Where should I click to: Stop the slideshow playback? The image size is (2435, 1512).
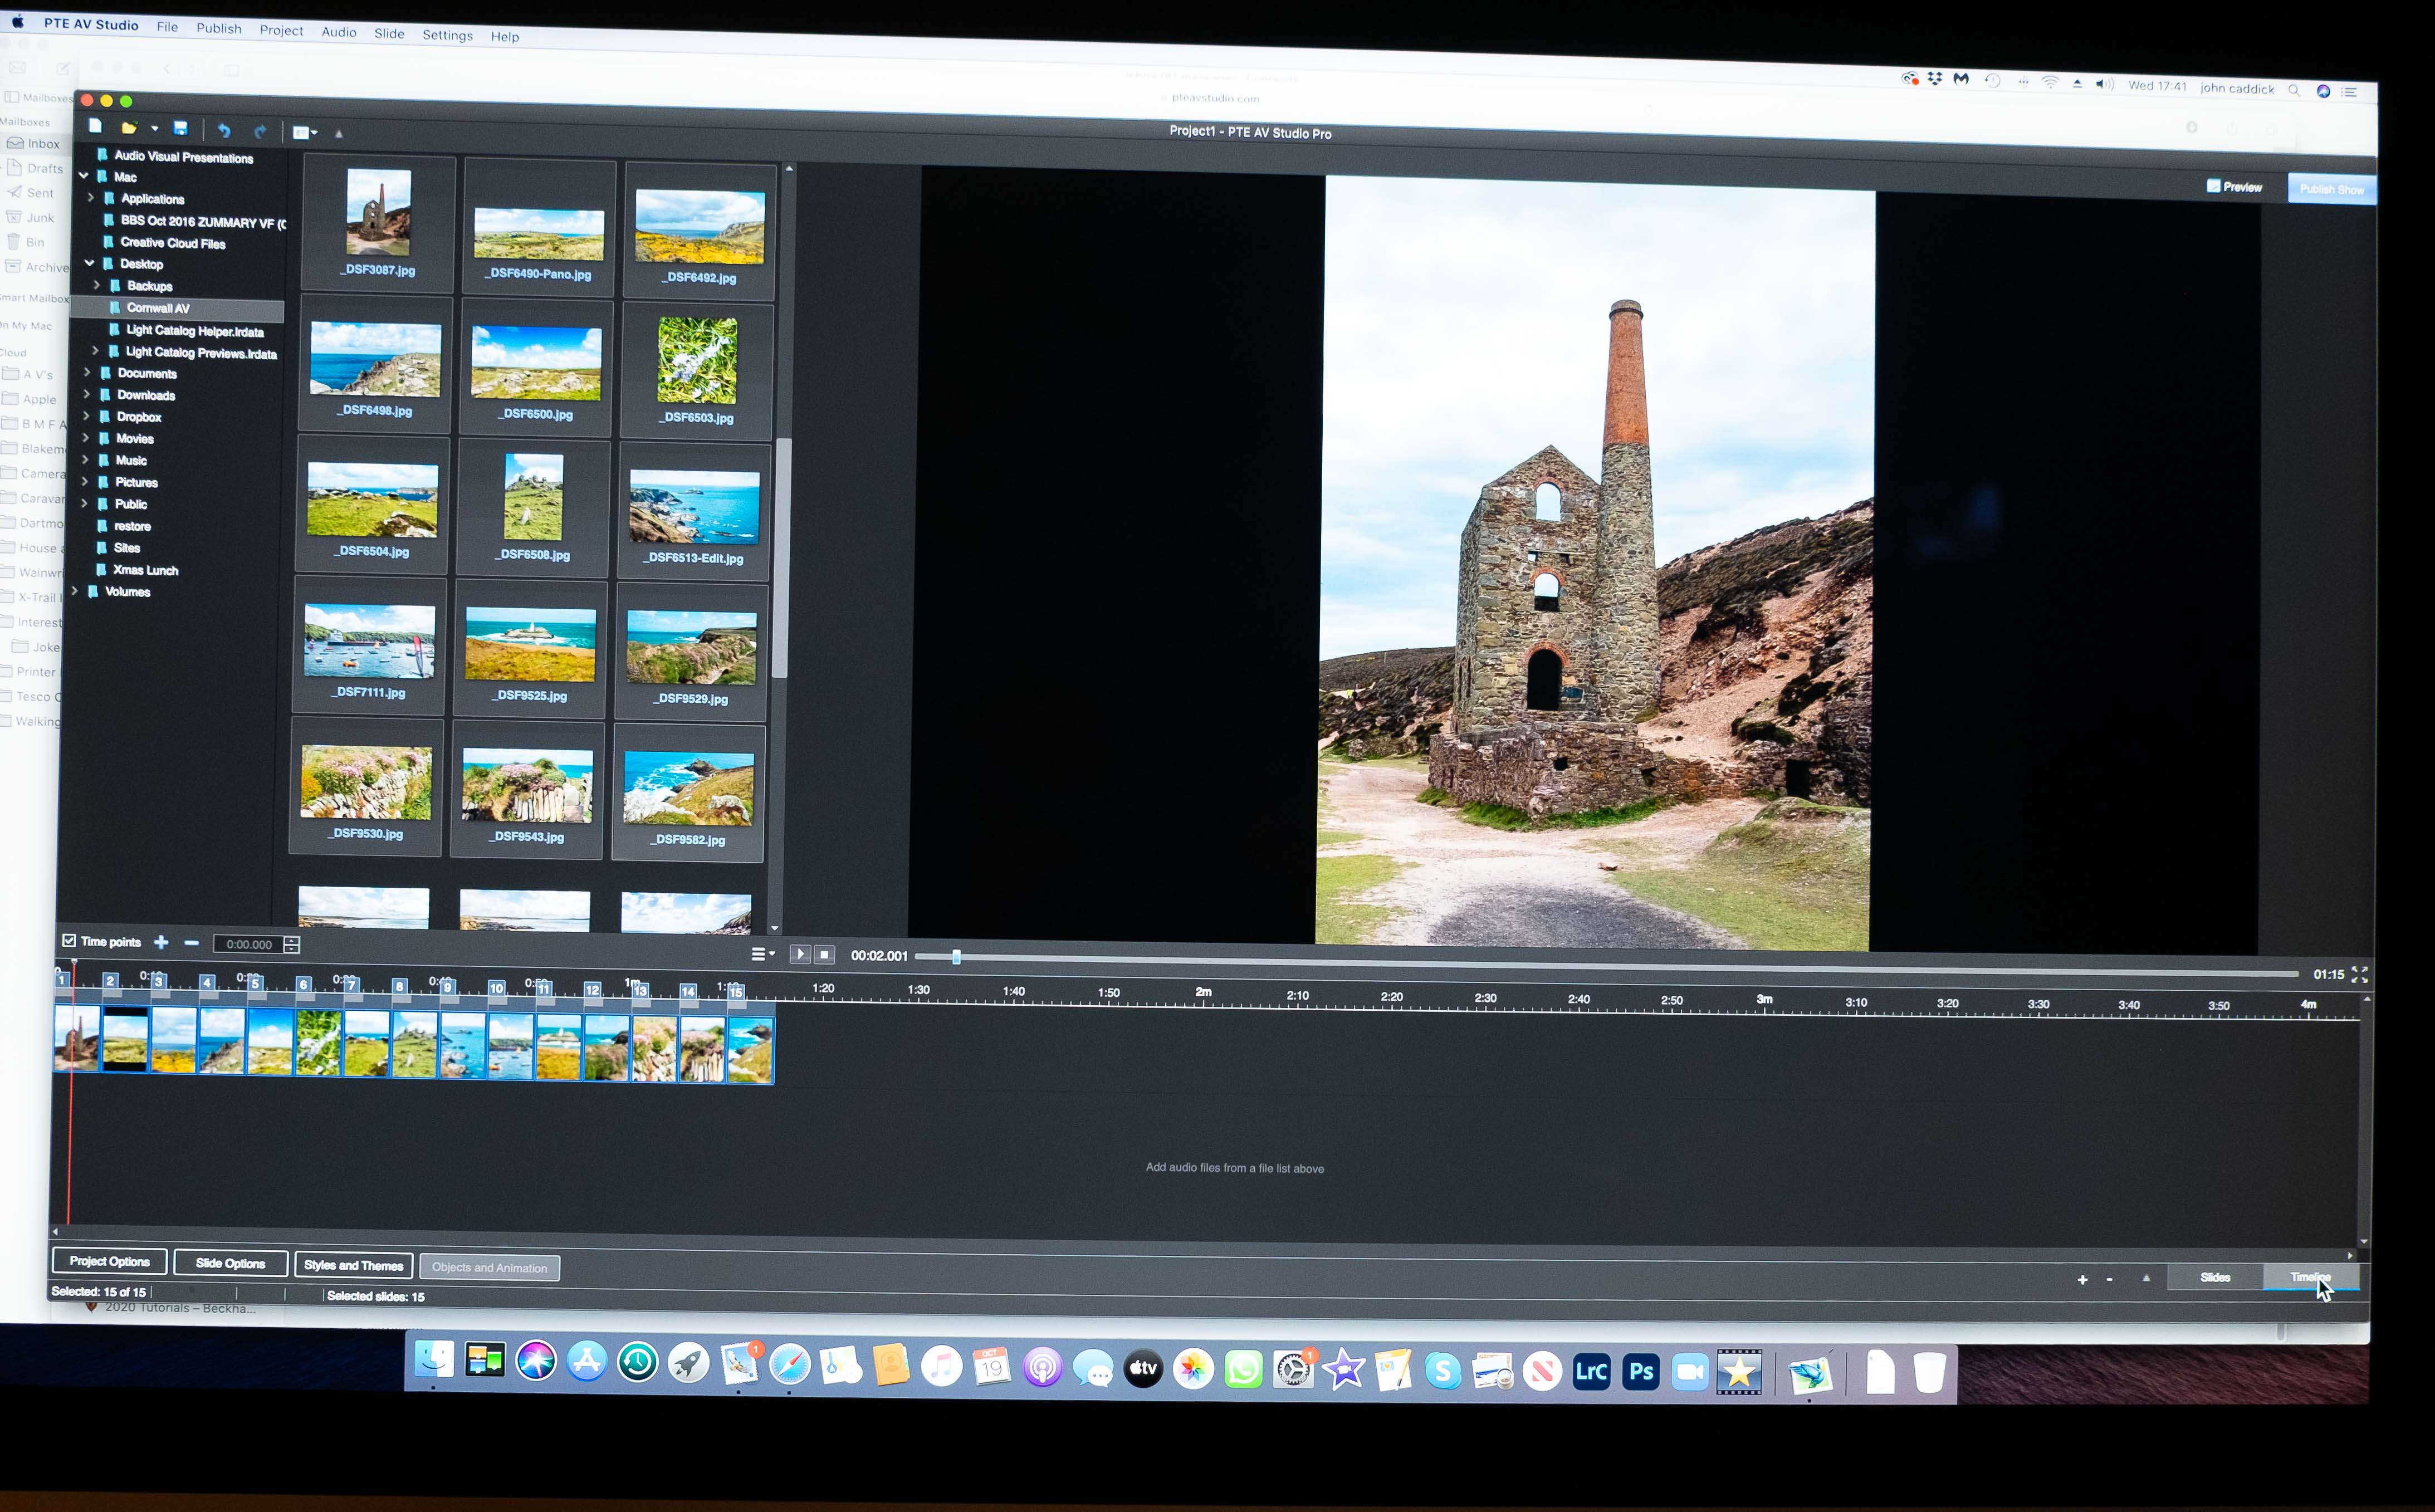(x=825, y=955)
